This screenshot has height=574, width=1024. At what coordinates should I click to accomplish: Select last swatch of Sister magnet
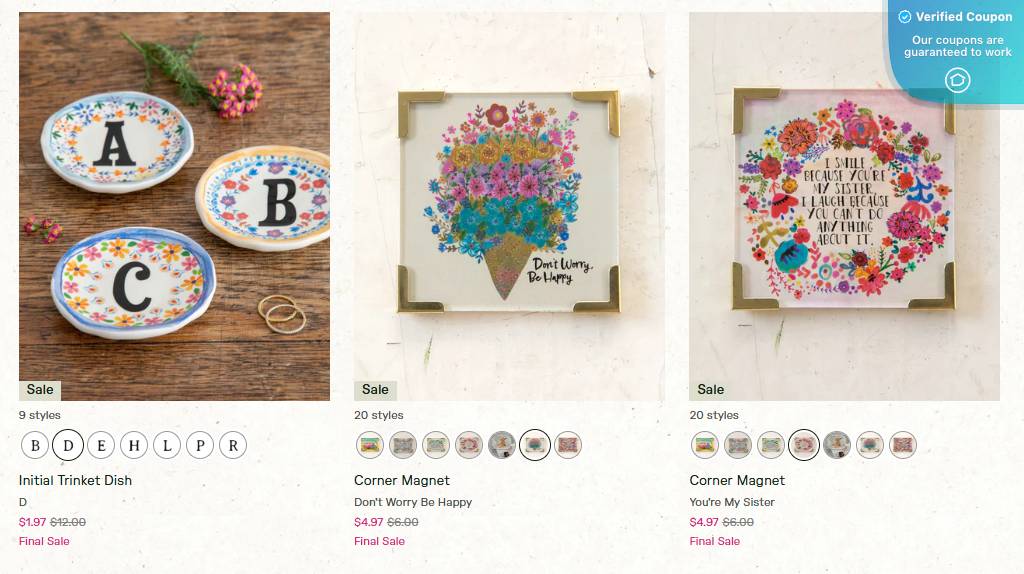coord(903,445)
